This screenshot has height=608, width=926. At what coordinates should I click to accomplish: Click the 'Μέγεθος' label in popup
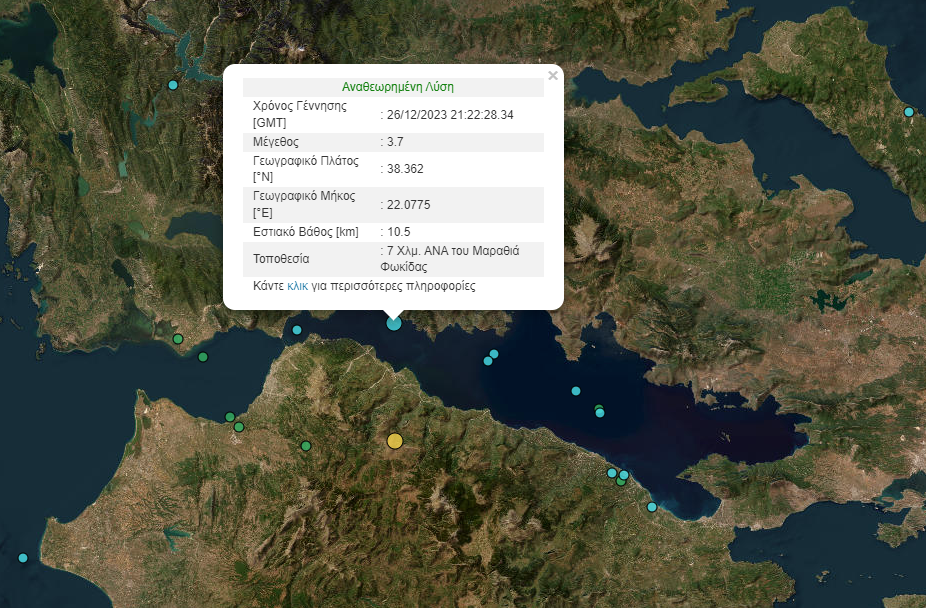click(x=276, y=142)
